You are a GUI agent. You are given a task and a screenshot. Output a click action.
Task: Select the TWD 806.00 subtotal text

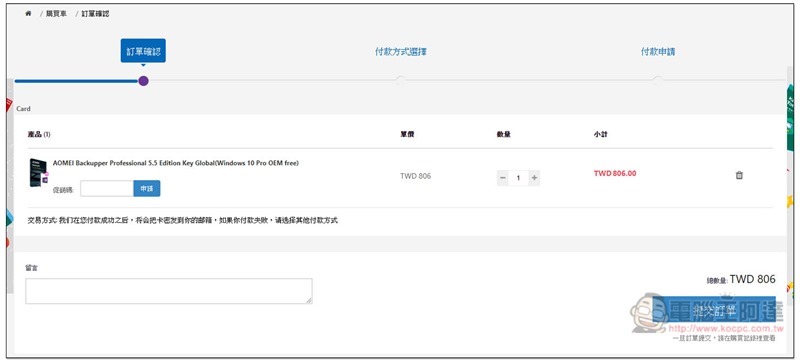tap(615, 173)
